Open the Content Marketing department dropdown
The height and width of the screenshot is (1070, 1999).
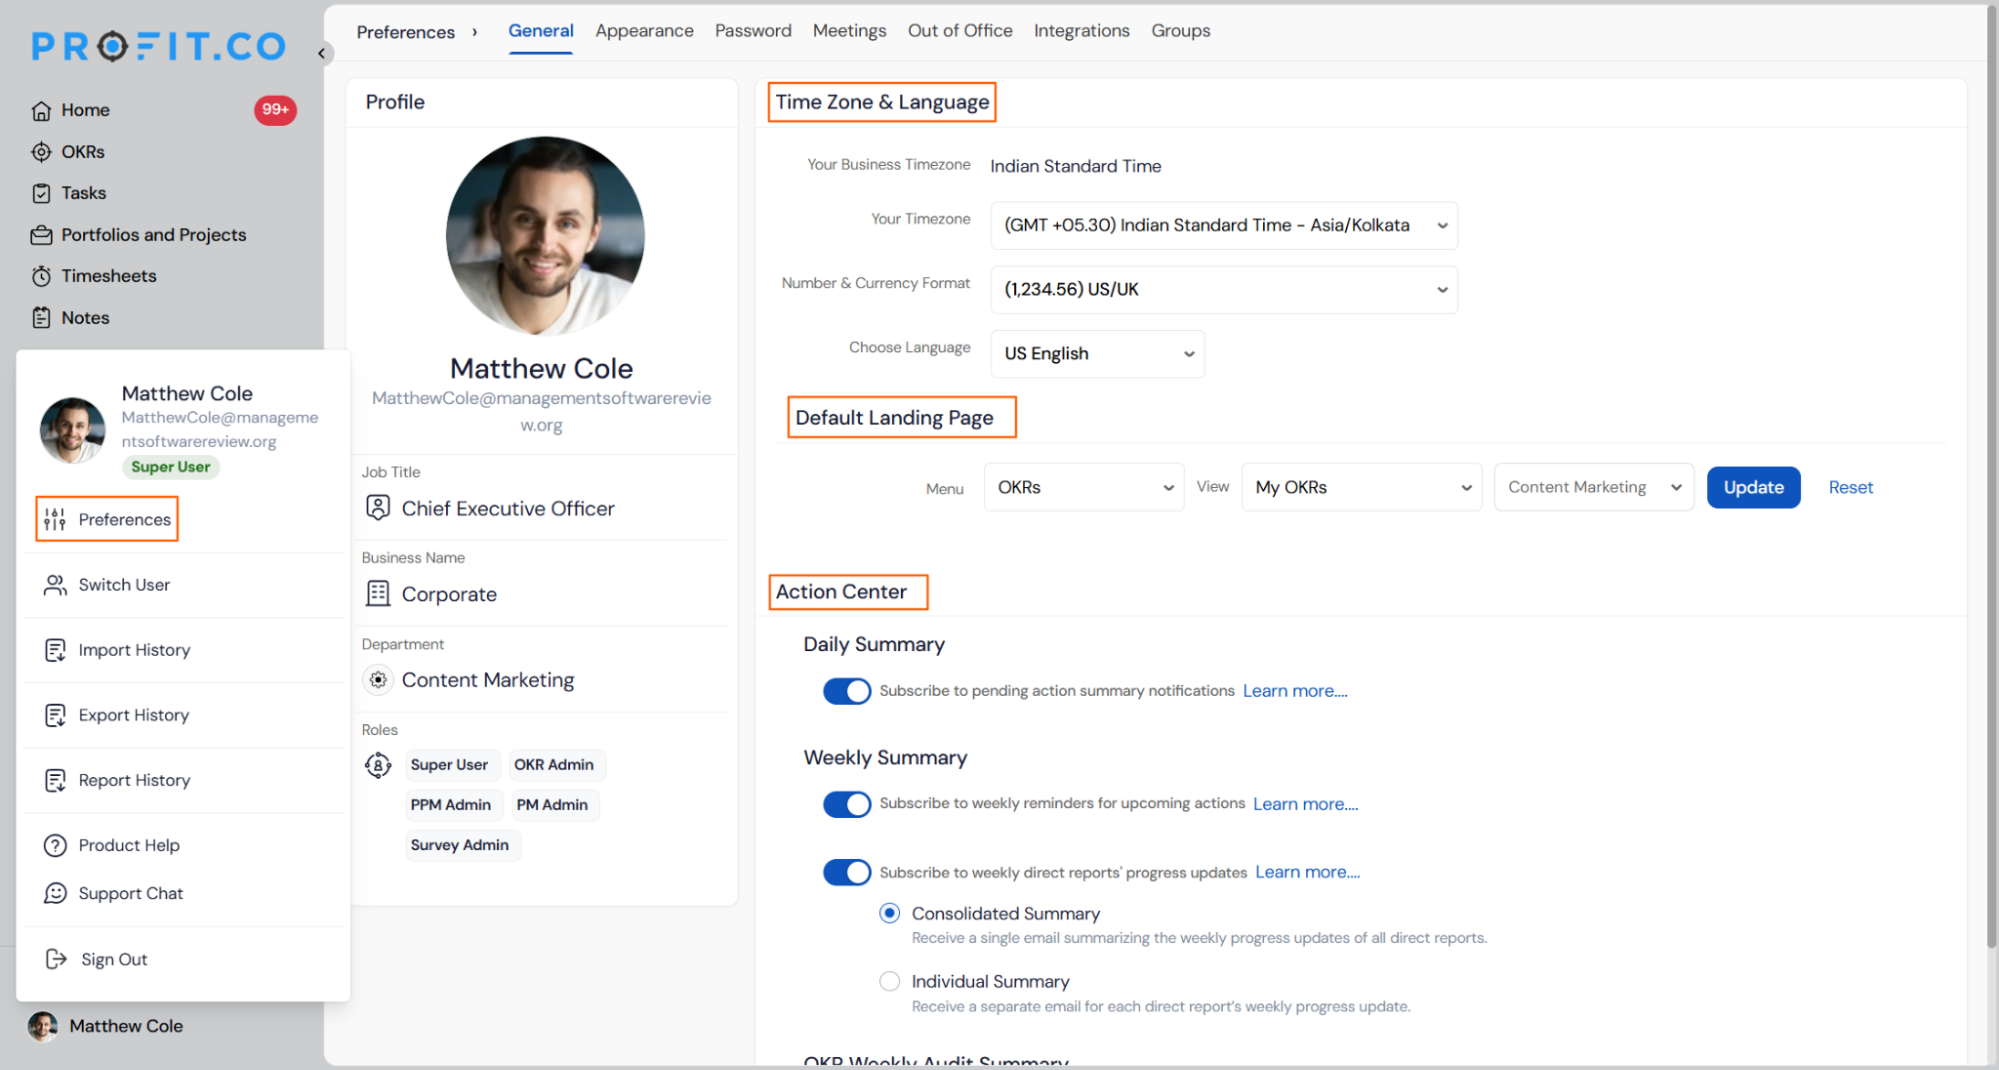[1593, 487]
